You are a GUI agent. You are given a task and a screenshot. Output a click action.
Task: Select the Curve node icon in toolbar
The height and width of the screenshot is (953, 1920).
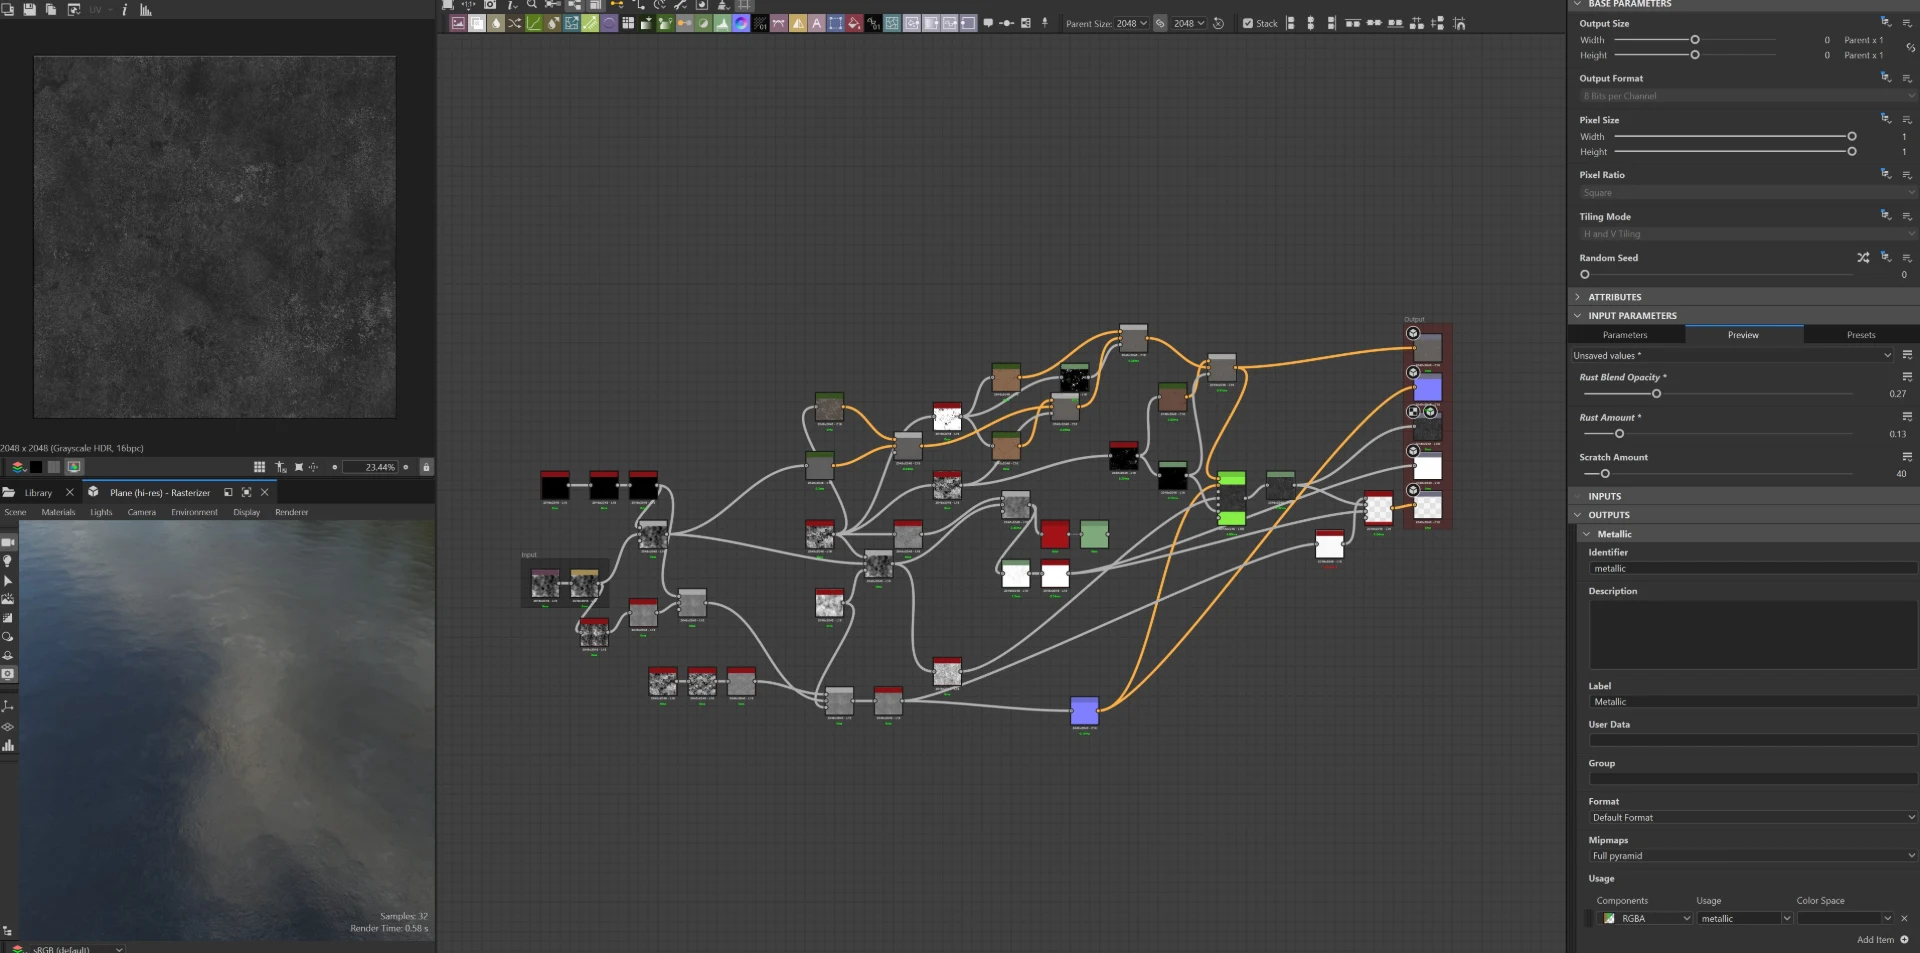coord(534,23)
